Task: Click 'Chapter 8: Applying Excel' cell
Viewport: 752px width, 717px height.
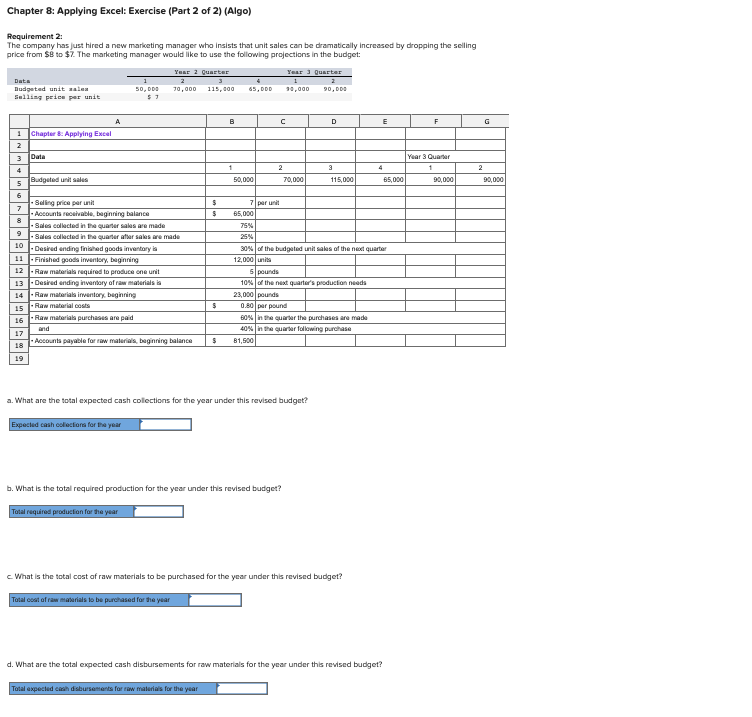Action: pos(118,134)
